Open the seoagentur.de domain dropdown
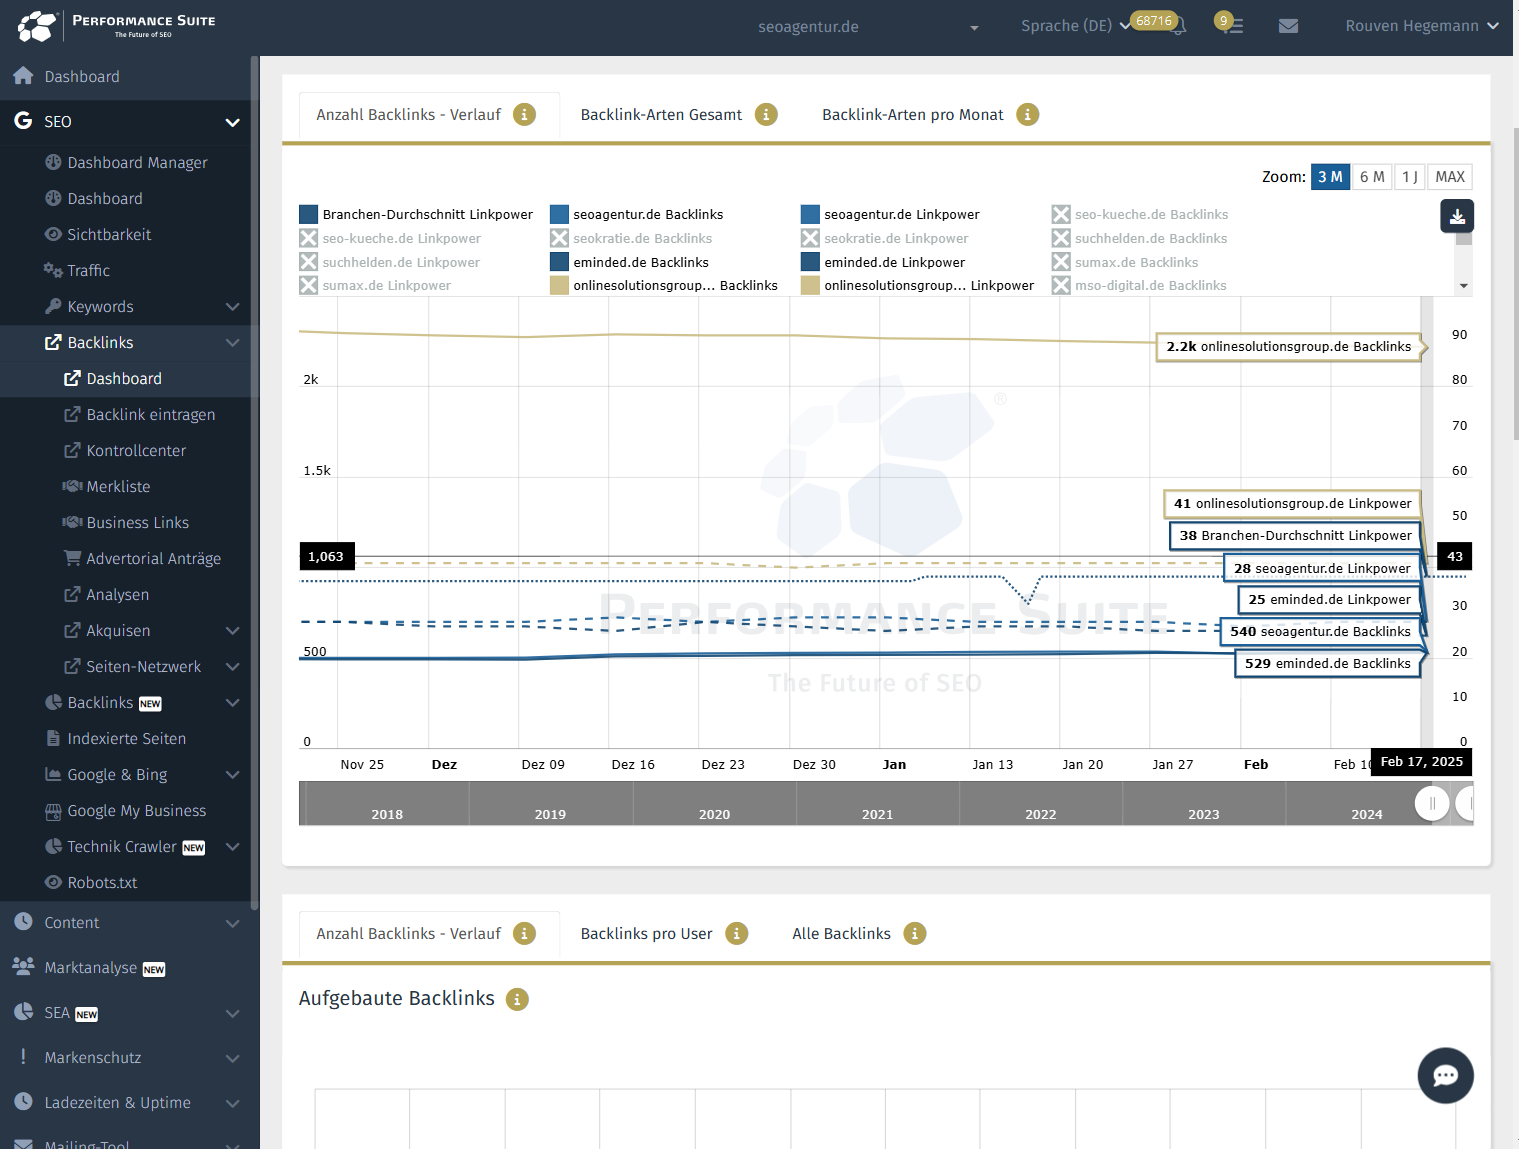 click(868, 27)
